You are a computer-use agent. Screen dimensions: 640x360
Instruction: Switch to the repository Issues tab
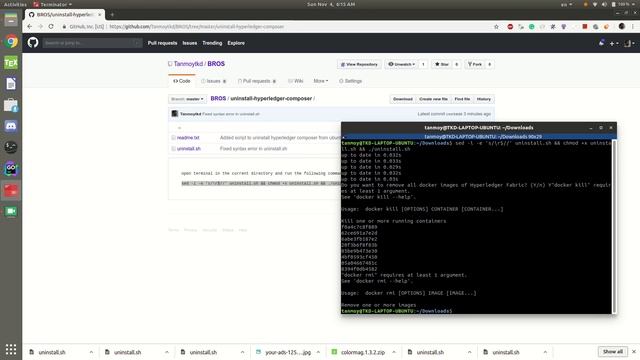coord(213,81)
